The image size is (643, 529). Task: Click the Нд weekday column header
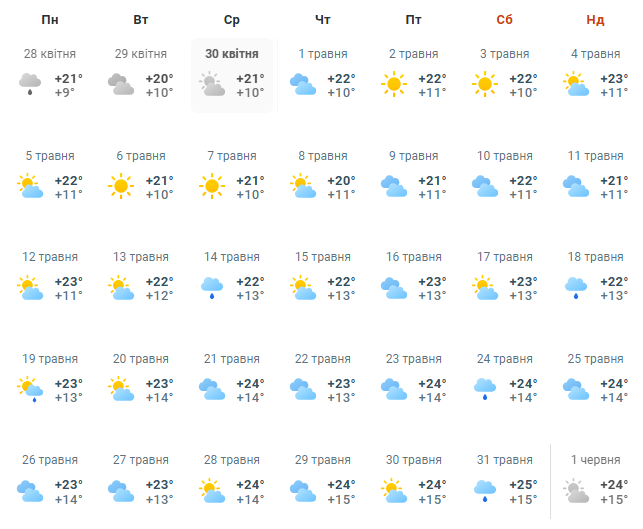[595, 19]
